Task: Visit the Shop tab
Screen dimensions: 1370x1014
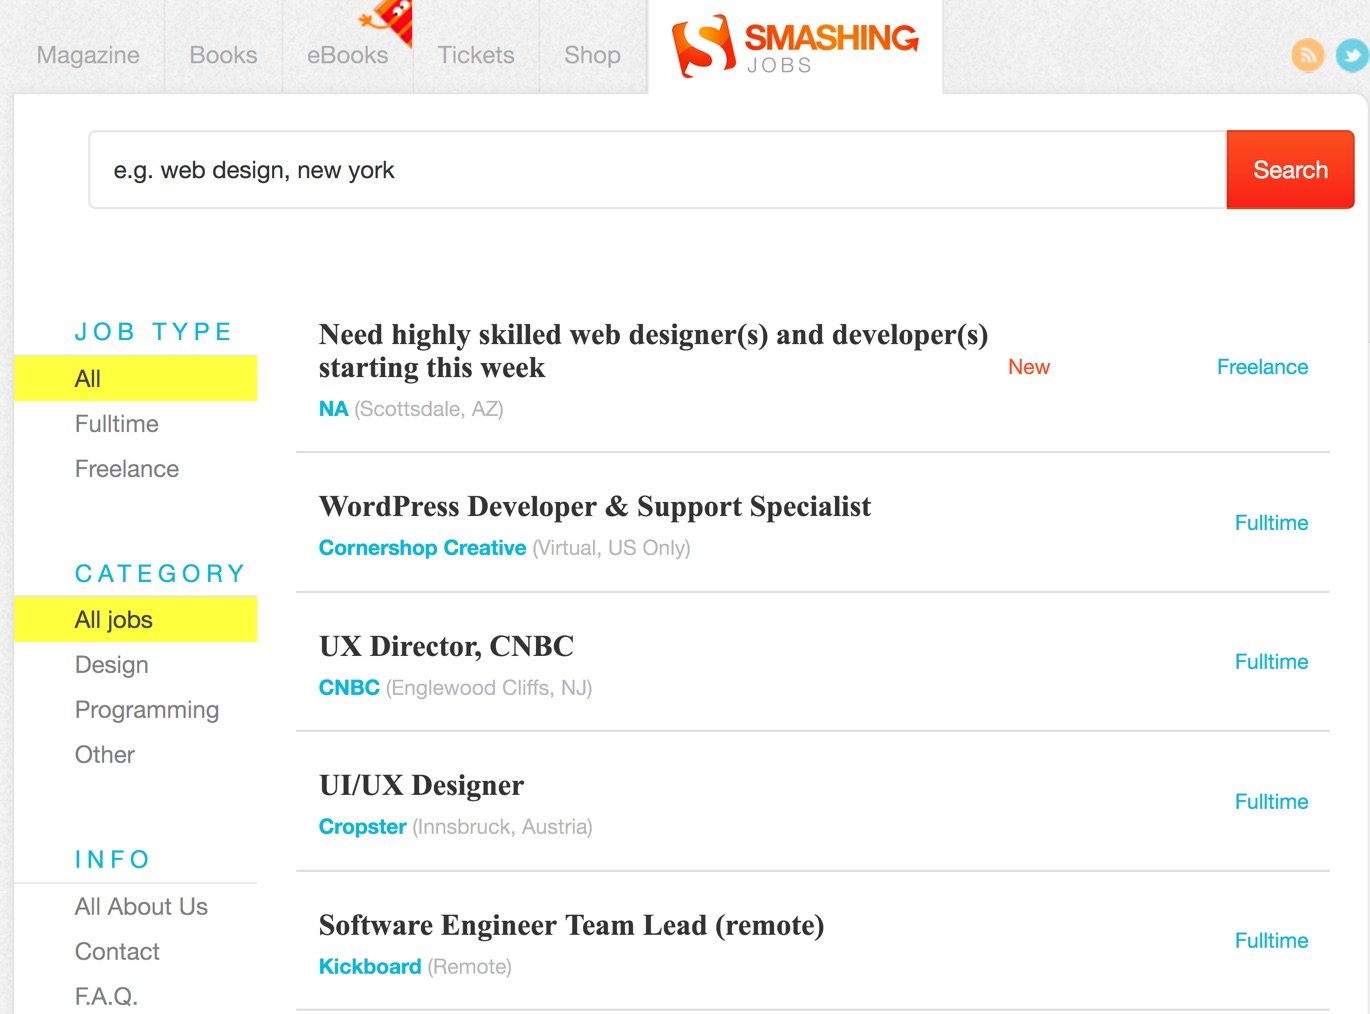Action: click(592, 55)
